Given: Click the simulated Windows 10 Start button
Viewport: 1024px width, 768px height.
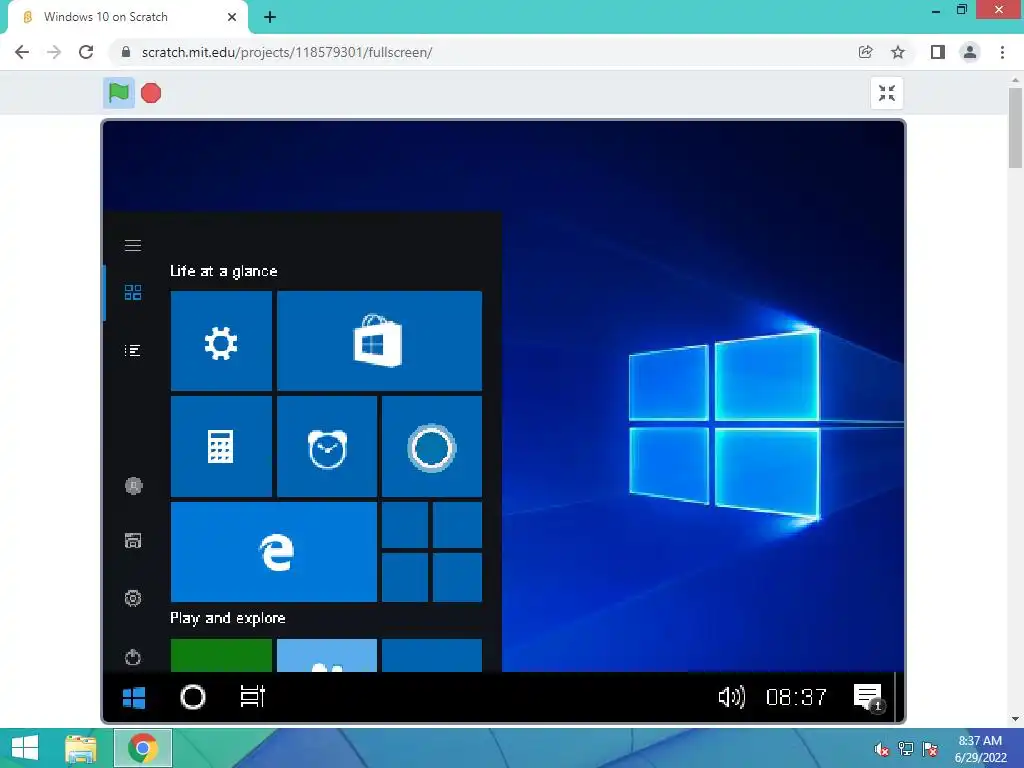Looking at the screenshot, I should click(134, 697).
